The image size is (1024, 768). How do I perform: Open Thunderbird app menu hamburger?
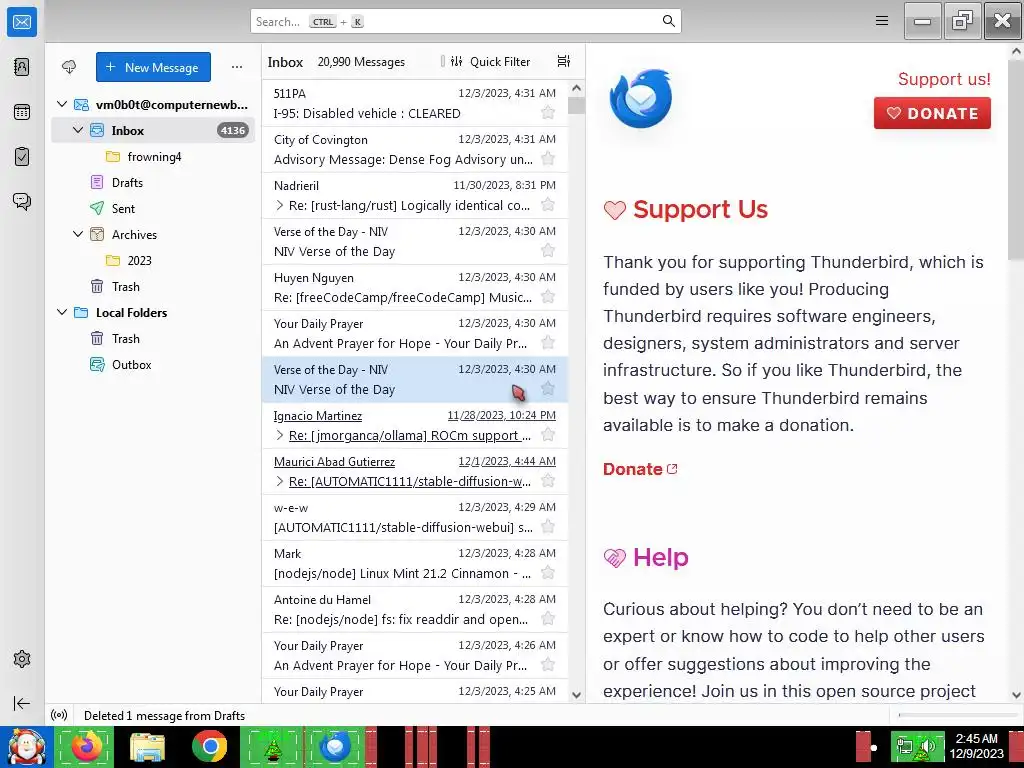[882, 21]
